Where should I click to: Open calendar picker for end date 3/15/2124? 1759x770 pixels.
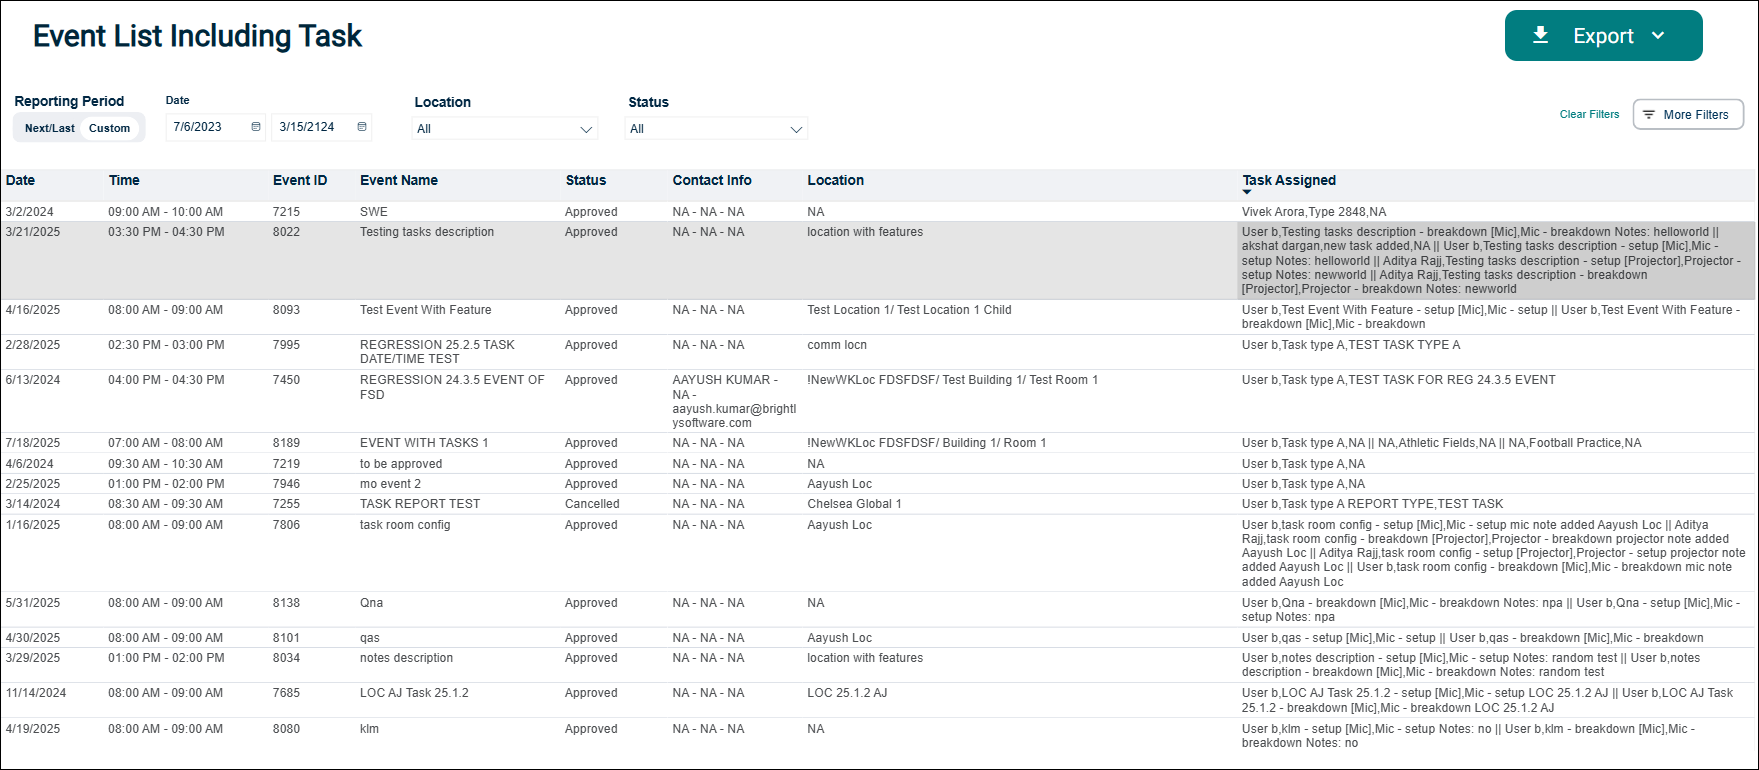[x=362, y=127]
